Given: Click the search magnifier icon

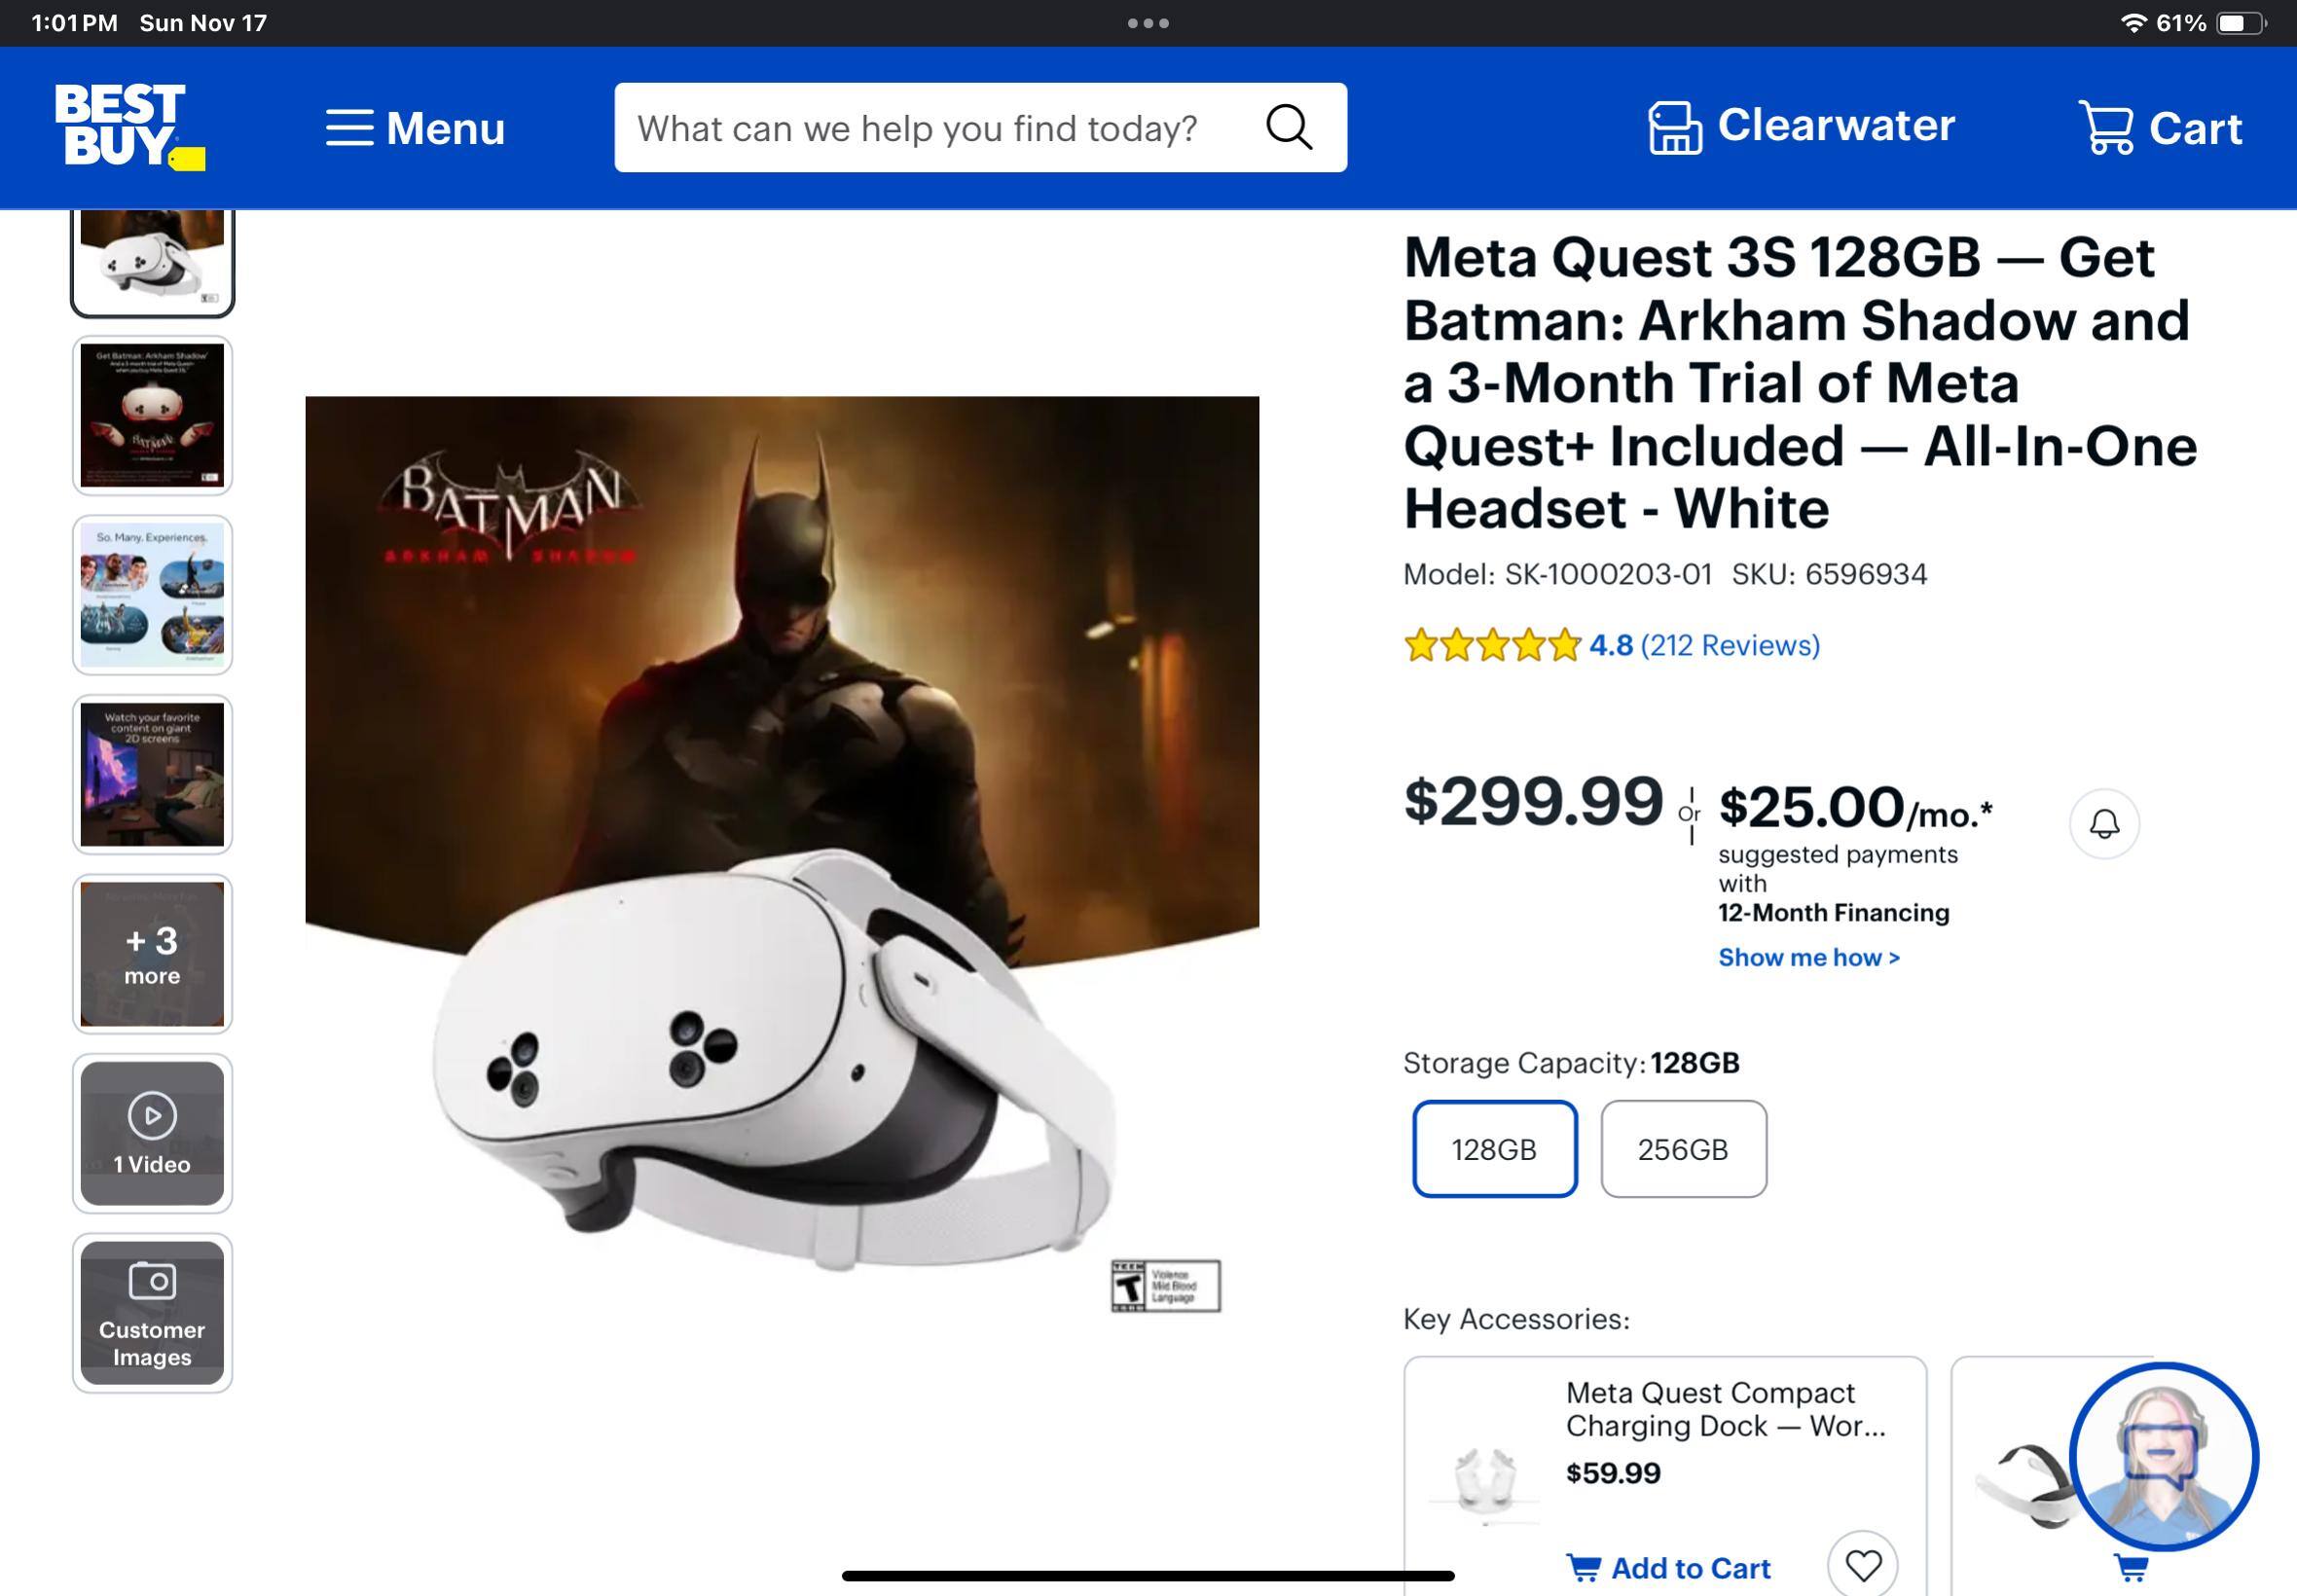Looking at the screenshot, I should (x=1289, y=128).
